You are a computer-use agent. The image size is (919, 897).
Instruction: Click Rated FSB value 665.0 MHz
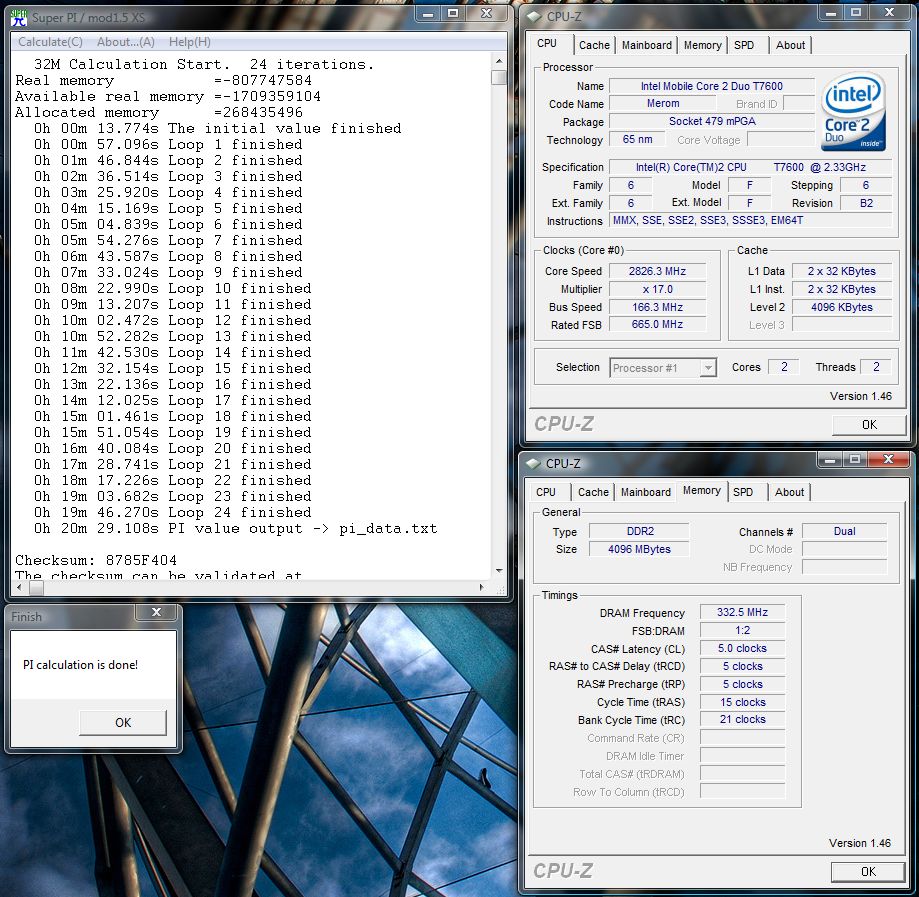click(657, 324)
